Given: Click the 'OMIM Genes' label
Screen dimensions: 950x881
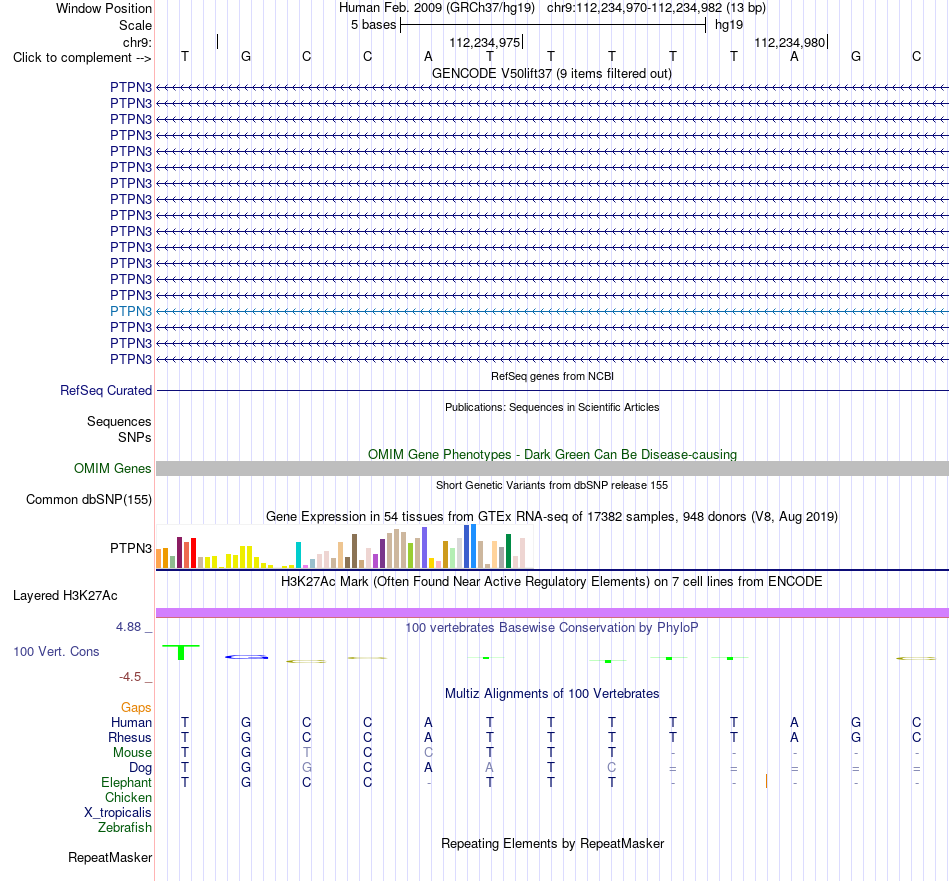Looking at the screenshot, I should [113, 468].
